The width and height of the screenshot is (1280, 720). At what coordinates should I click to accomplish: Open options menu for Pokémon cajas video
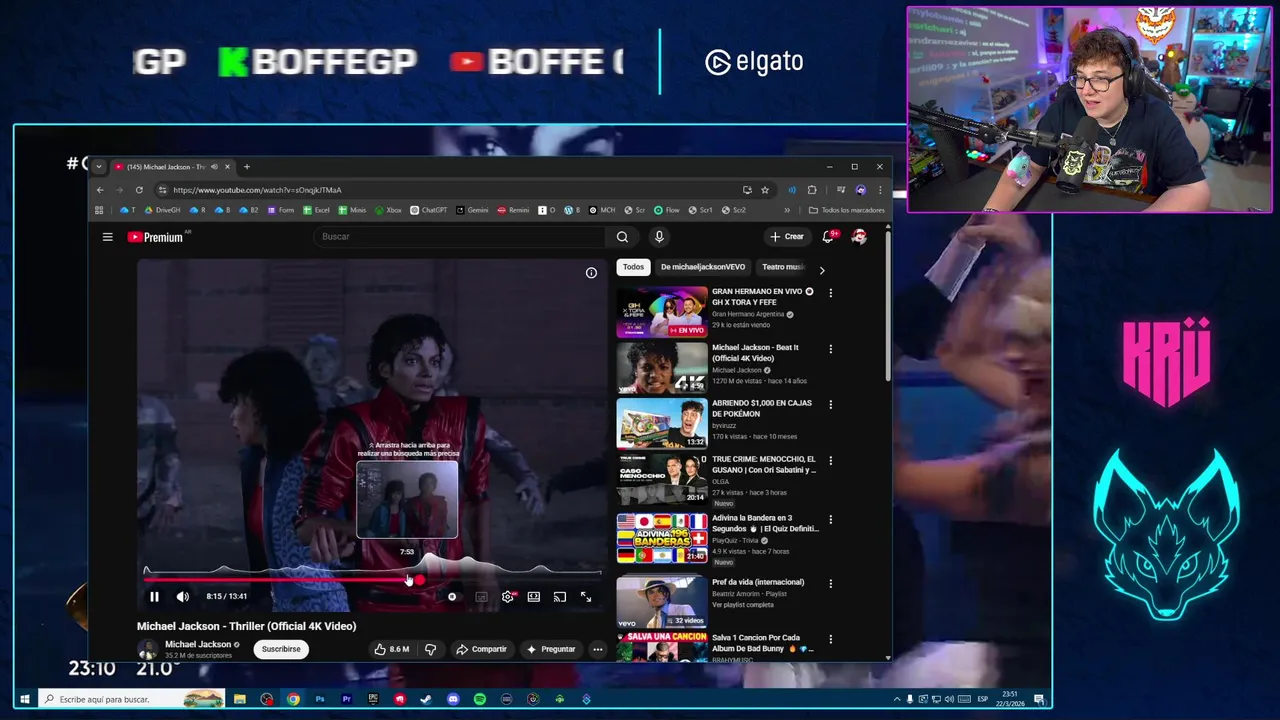click(830, 405)
